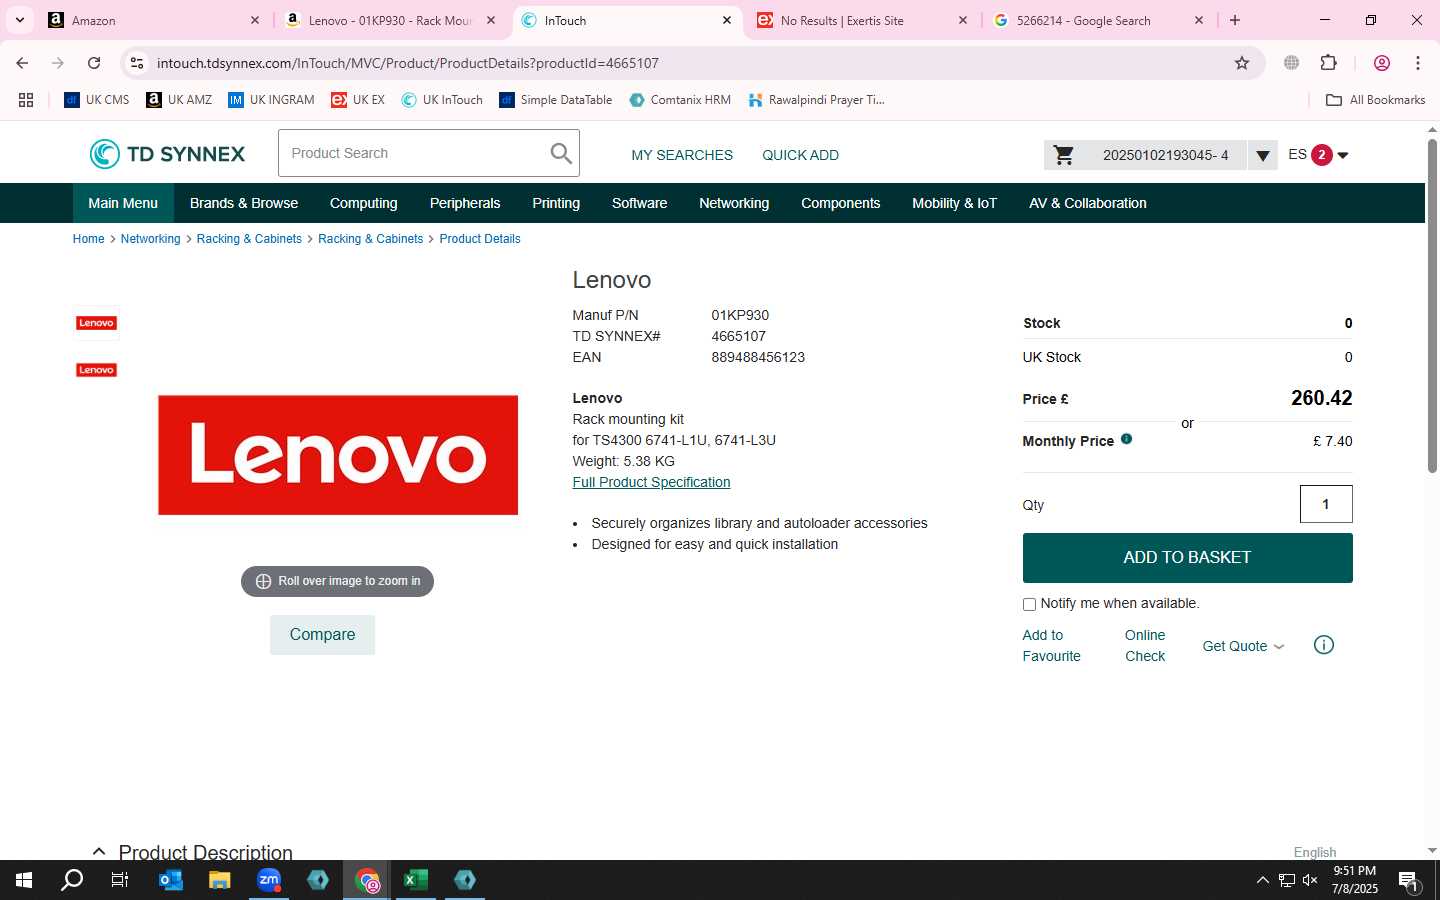Image resolution: width=1440 pixels, height=900 pixels.
Task: Click the Networking breadcrumb link
Action: click(150, 239)
